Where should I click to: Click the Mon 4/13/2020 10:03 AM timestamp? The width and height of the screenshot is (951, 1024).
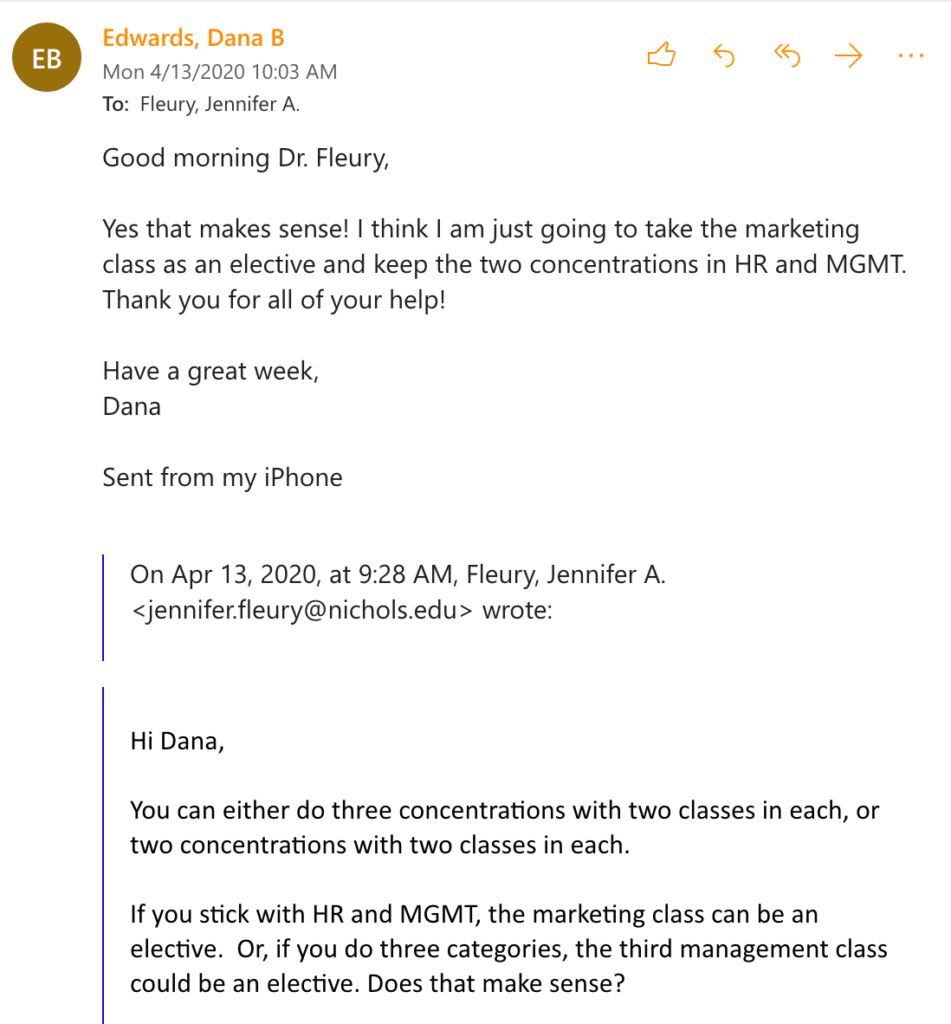(219, 72)
